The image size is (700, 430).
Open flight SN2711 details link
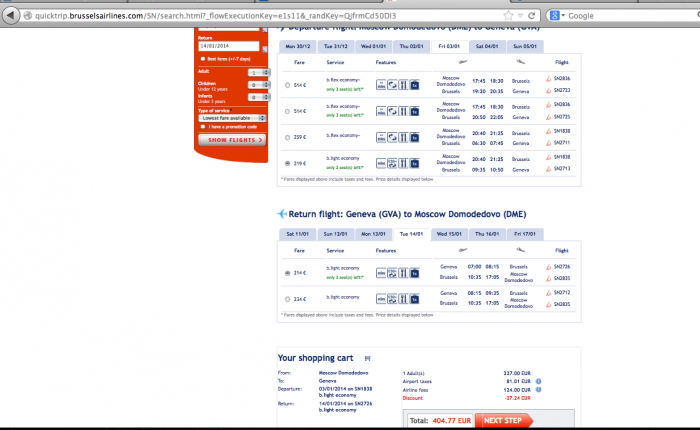click(562, 143)
